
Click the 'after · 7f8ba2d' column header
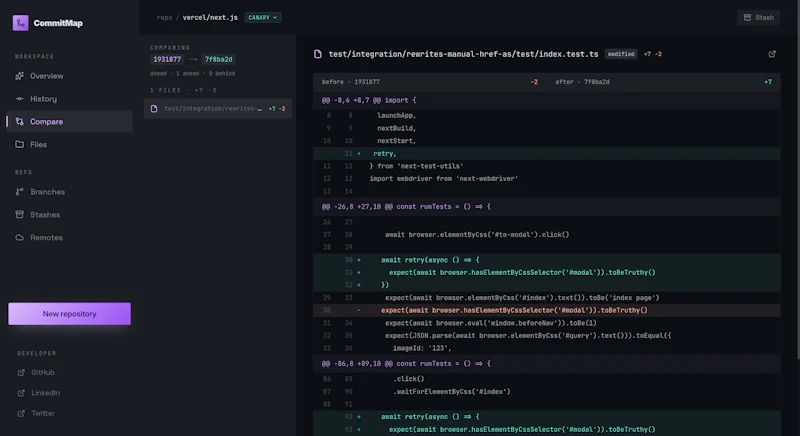coord(582,82)
